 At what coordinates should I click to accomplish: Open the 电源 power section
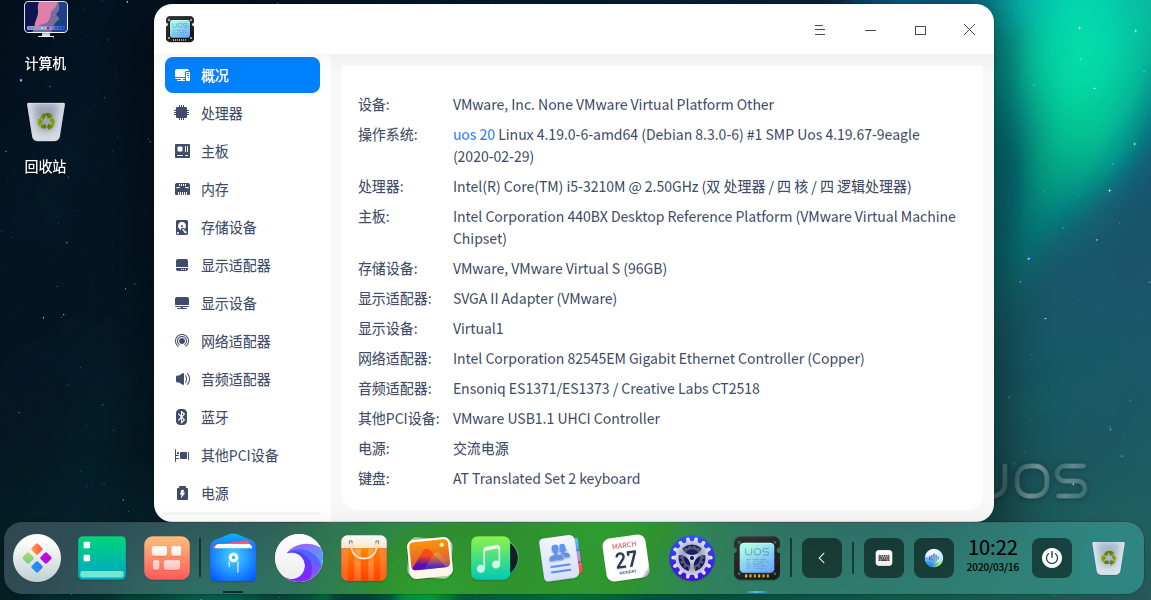click(242, 494)
